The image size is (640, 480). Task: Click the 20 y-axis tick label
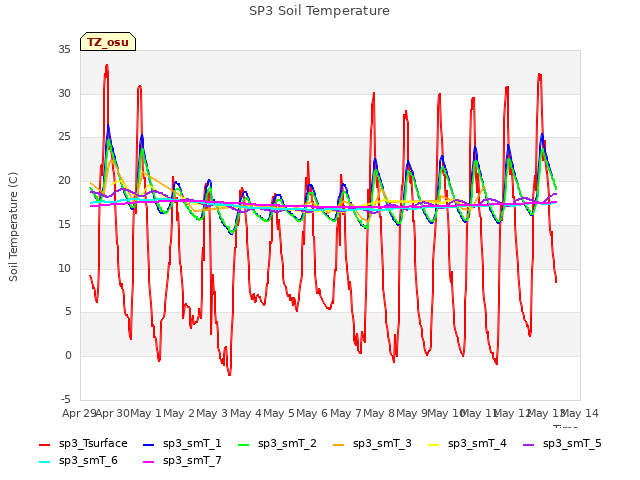coord(64,180)
